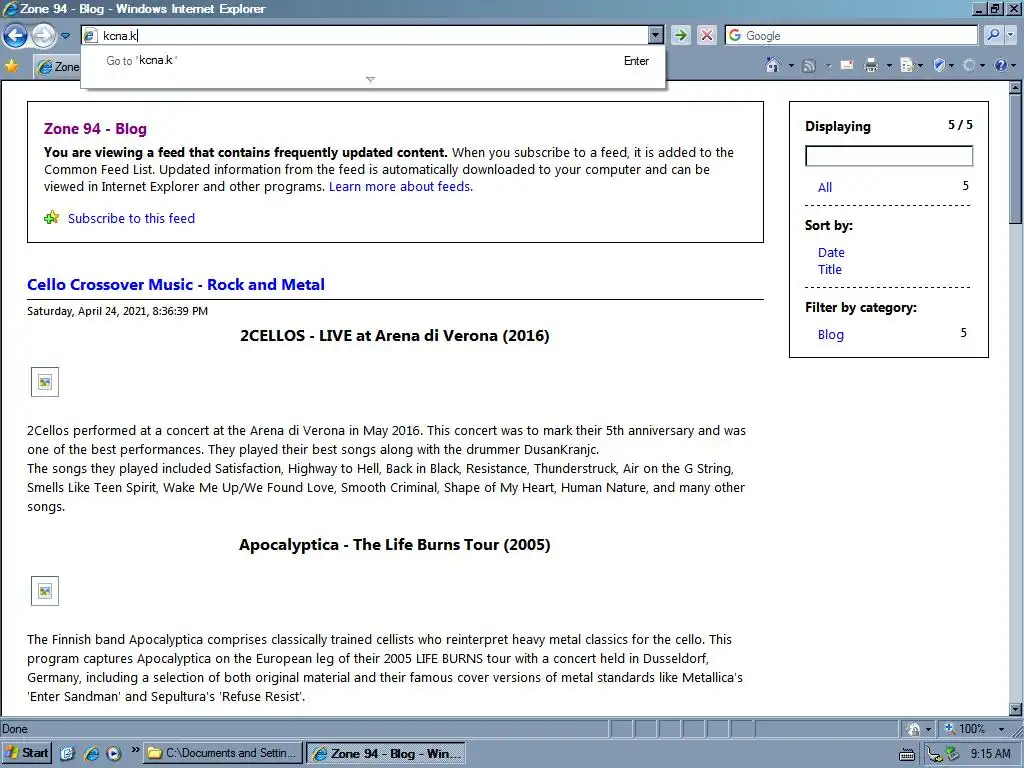The width and height of the screenshot is (1024, 768).
Task: Click 'Learn more about feeds' link
Action: click(x=400, y=187)
